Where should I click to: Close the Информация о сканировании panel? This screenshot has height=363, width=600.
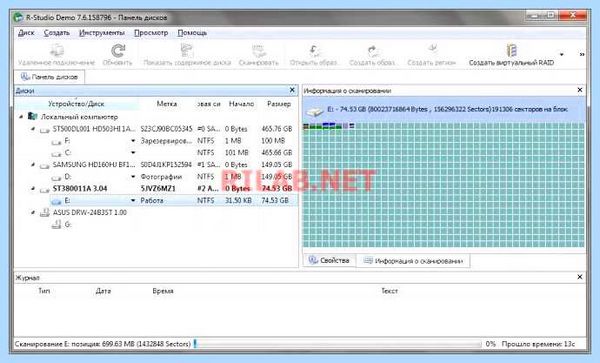579,90
